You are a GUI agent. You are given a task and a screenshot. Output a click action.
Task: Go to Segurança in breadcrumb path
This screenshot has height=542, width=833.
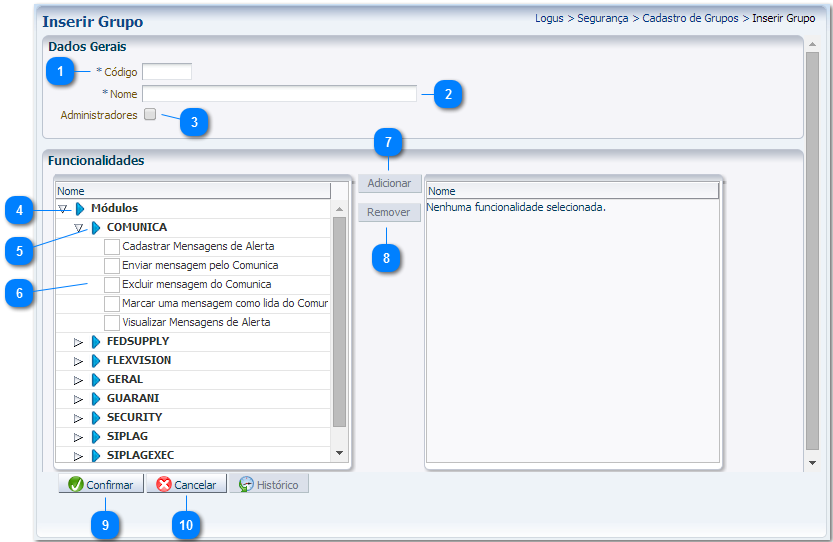[x=603, y=19]
